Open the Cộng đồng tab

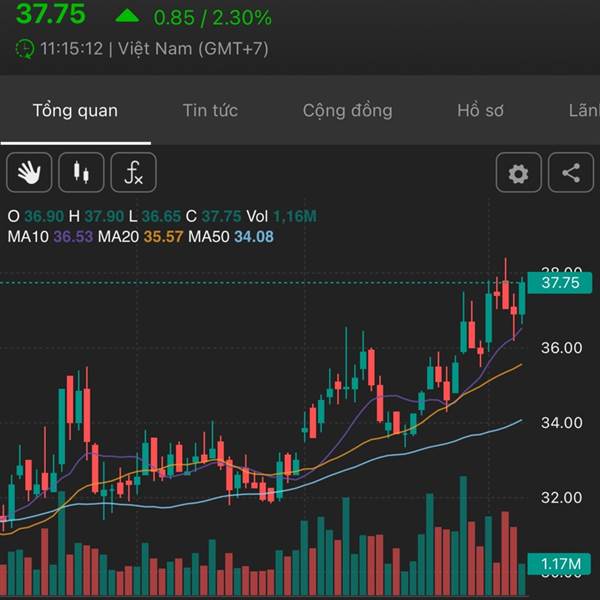click(x=347, y=111)
